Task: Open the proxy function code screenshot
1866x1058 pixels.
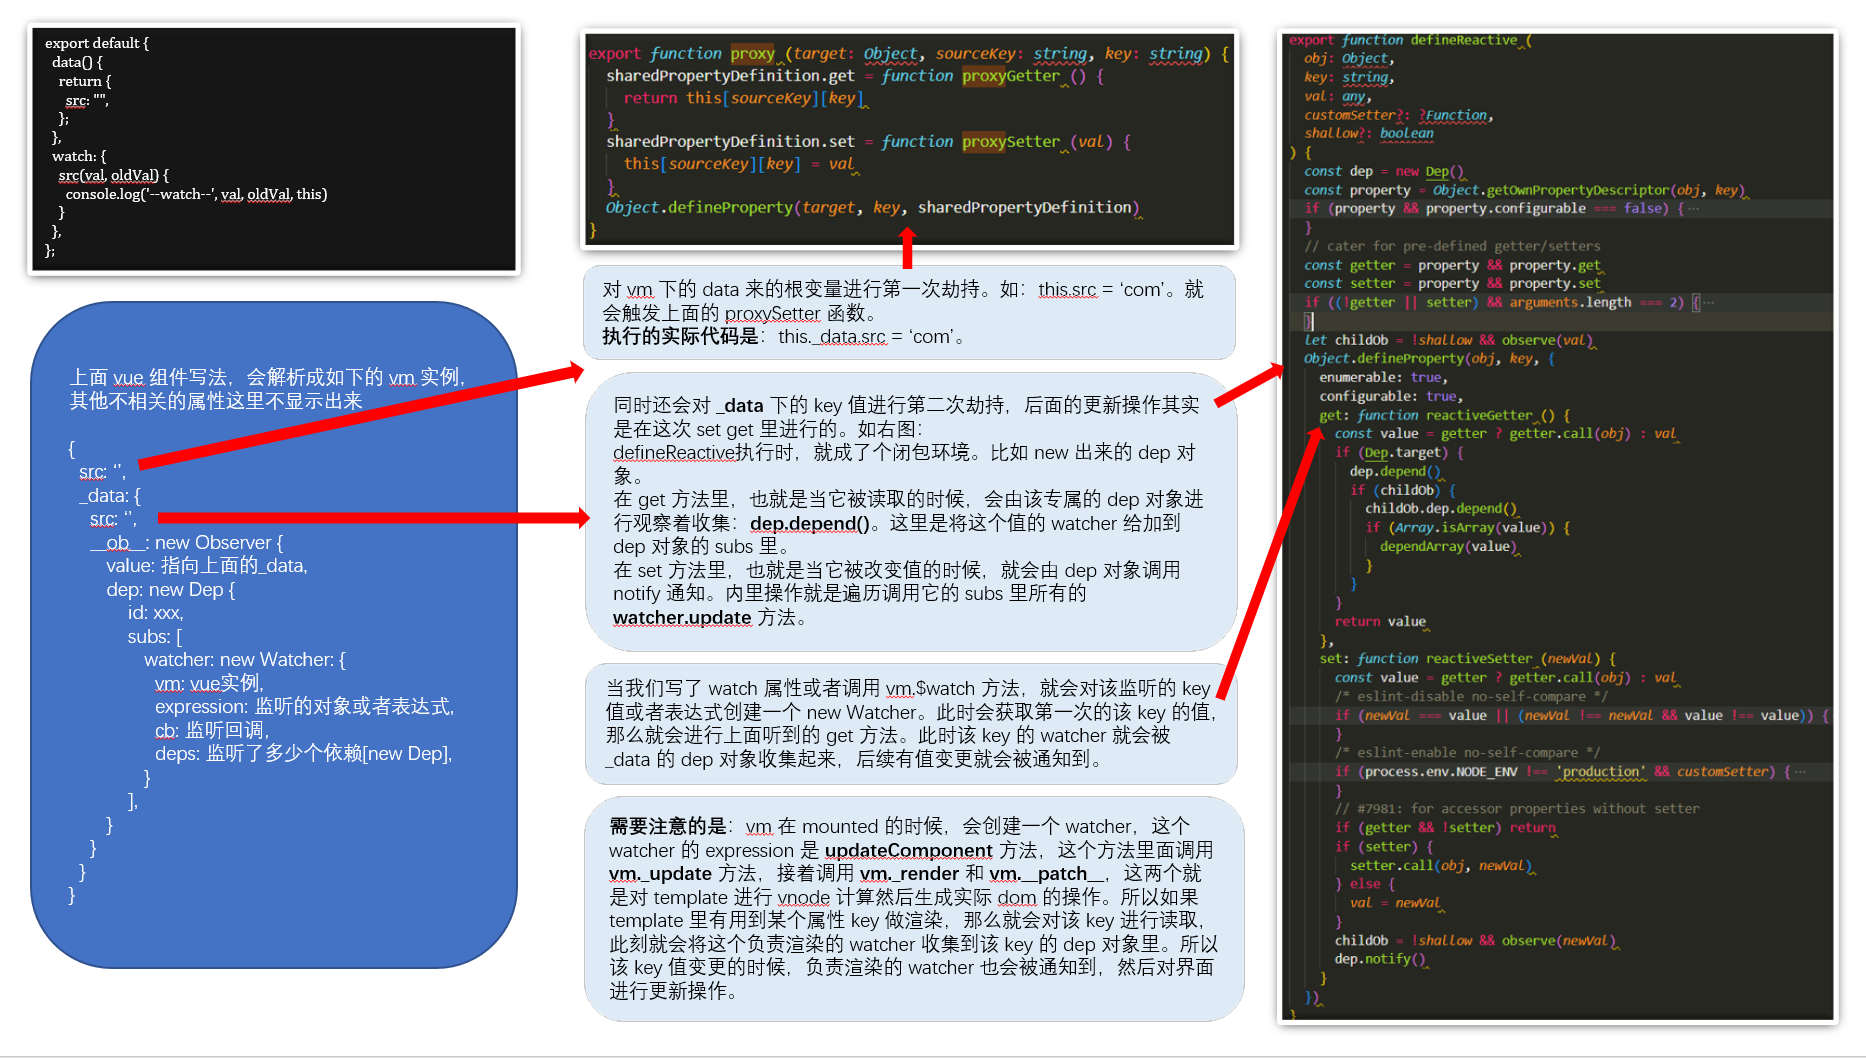Action: point(909,138)
